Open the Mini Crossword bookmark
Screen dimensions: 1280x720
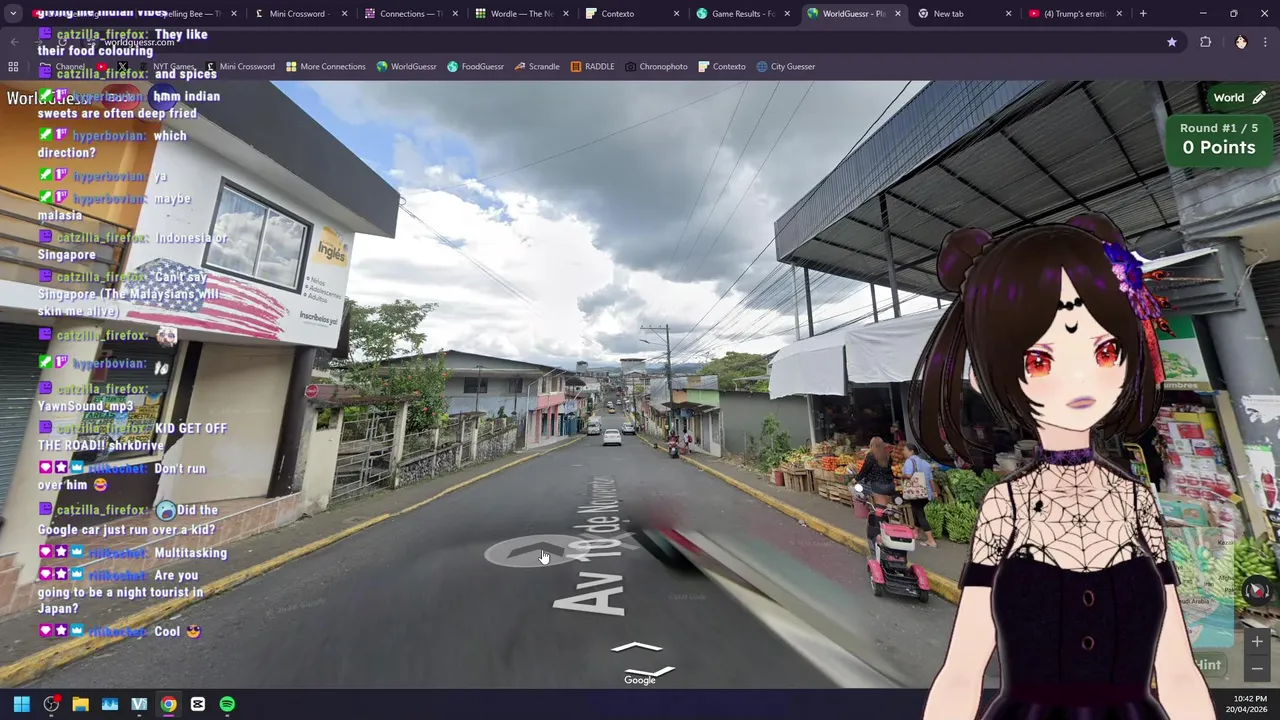[239, 67]
